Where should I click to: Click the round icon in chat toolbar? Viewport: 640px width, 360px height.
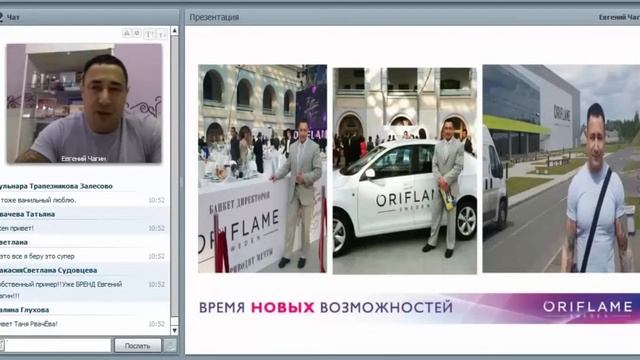click(x=137, y=33)
